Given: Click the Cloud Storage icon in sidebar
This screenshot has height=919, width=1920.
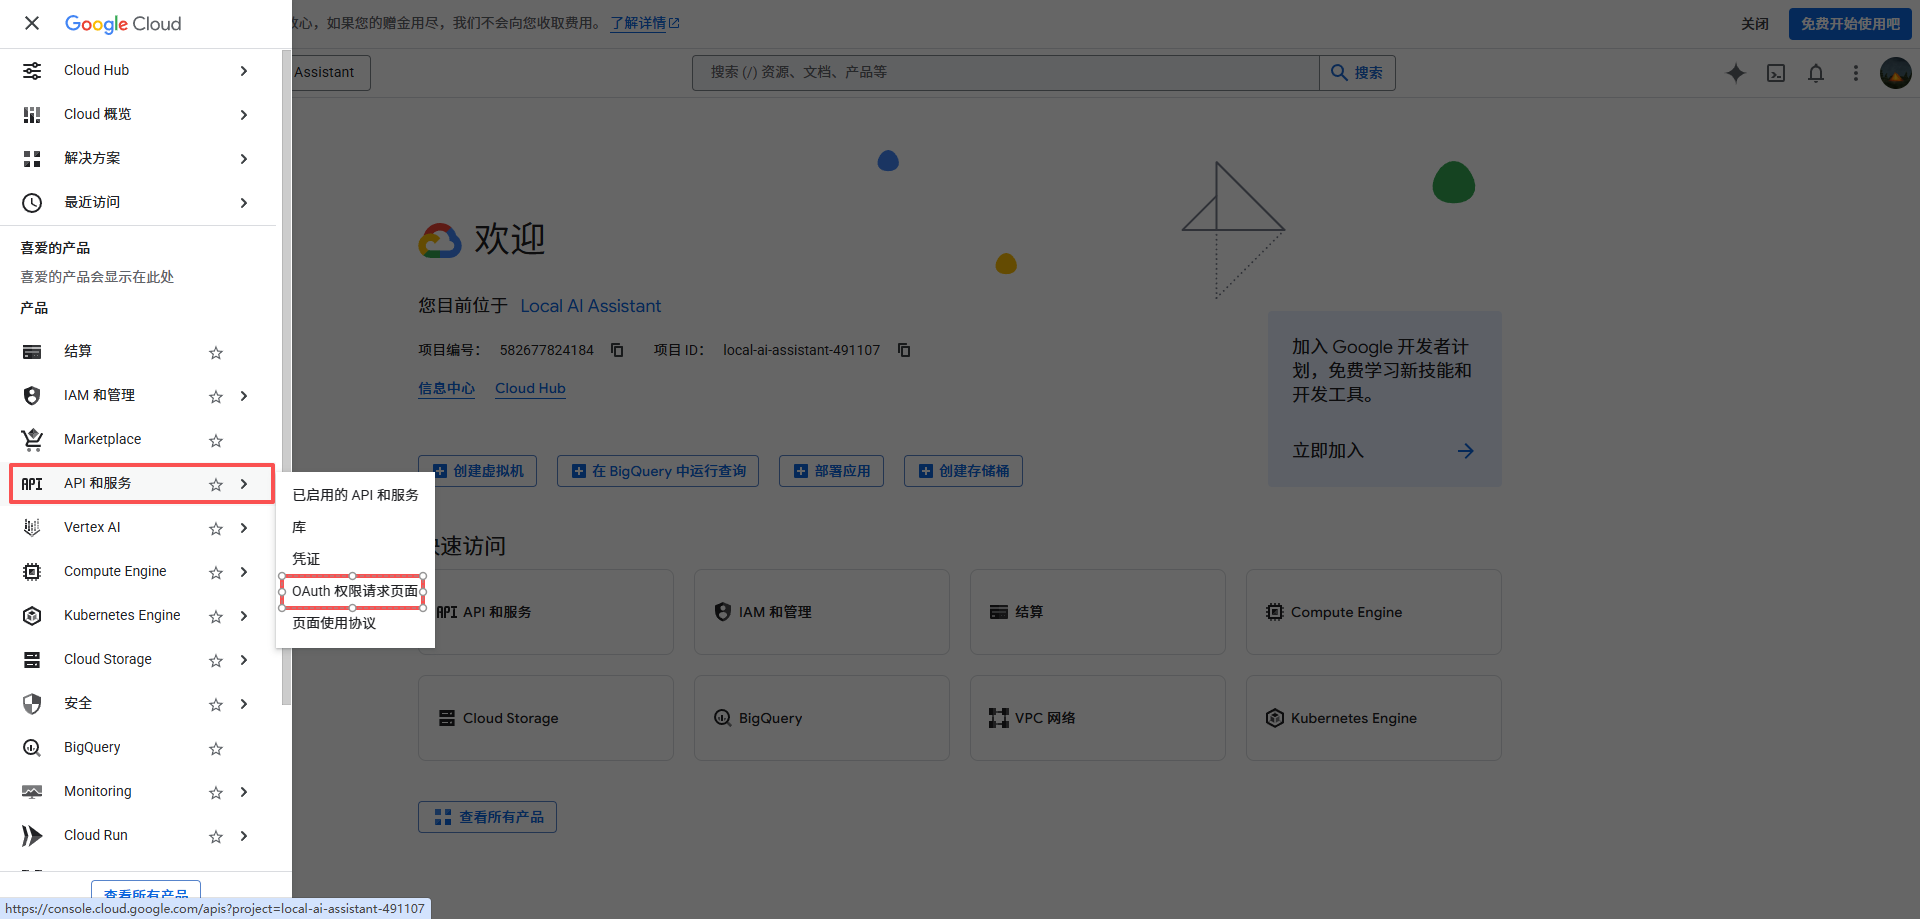Looking at the screenshot, I should (x=32, y=660).
